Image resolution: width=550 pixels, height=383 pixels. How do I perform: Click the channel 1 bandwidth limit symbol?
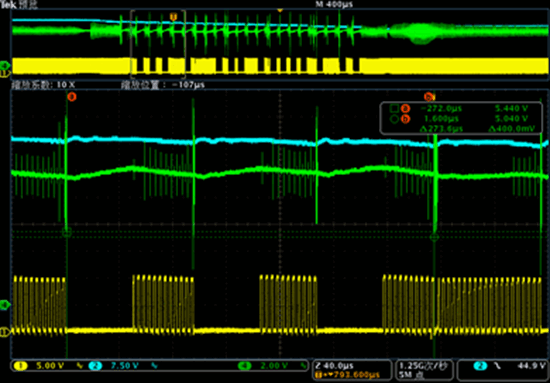pyautogui.click(x=80, y=366)
